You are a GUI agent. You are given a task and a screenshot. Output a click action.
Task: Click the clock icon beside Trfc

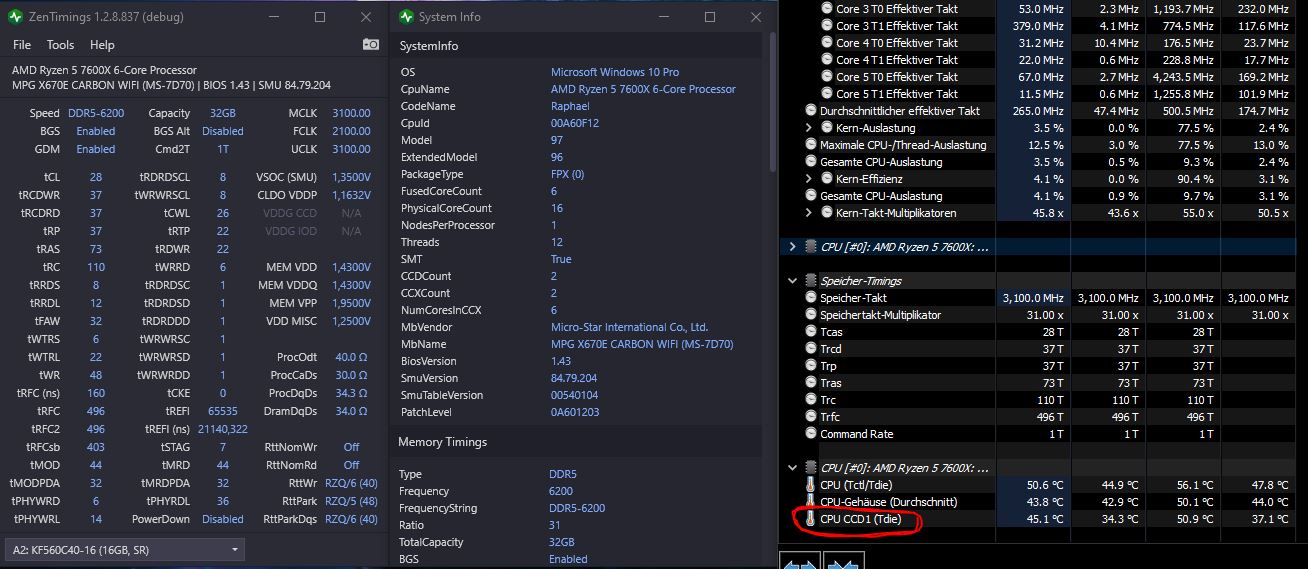(811, 417)
